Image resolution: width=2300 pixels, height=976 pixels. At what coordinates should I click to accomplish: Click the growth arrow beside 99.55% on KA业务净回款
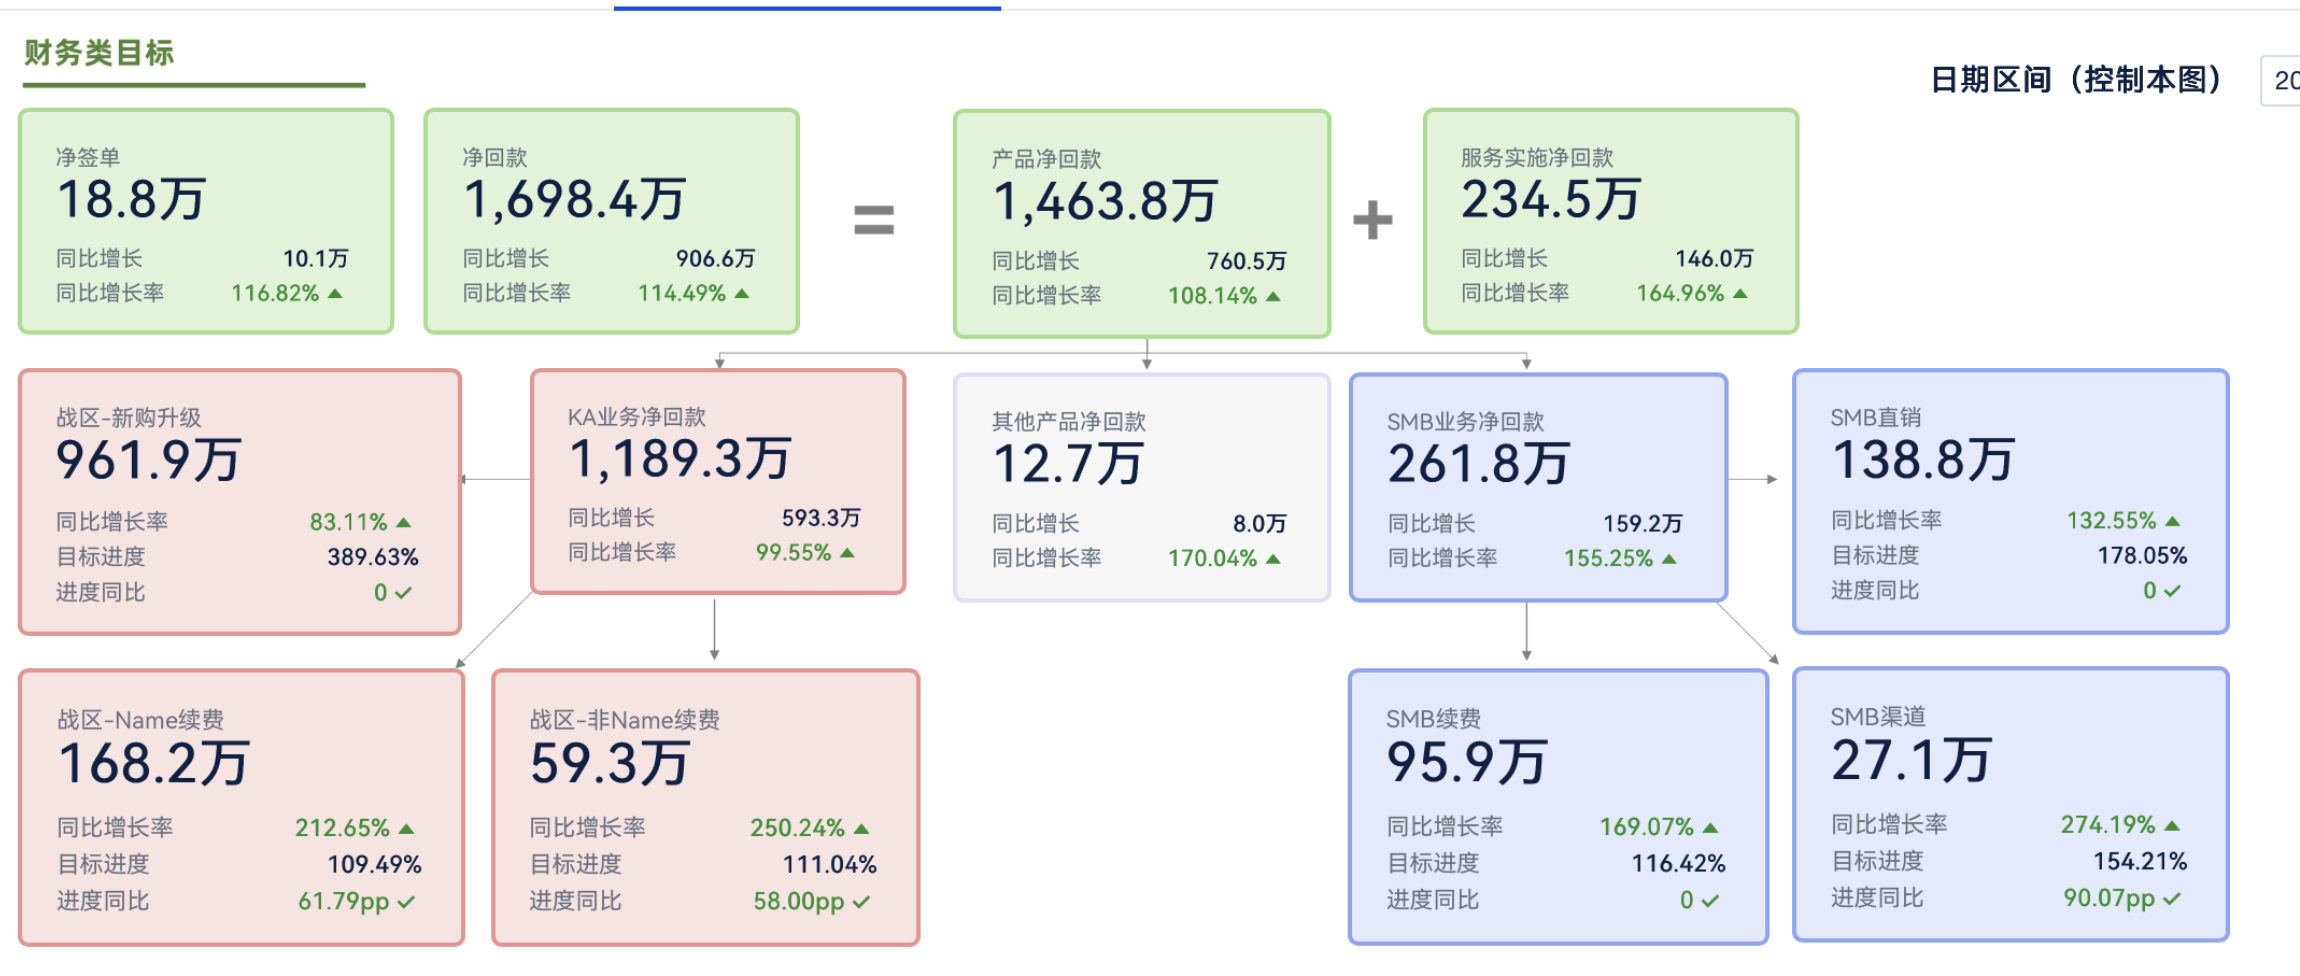point(845,552)
